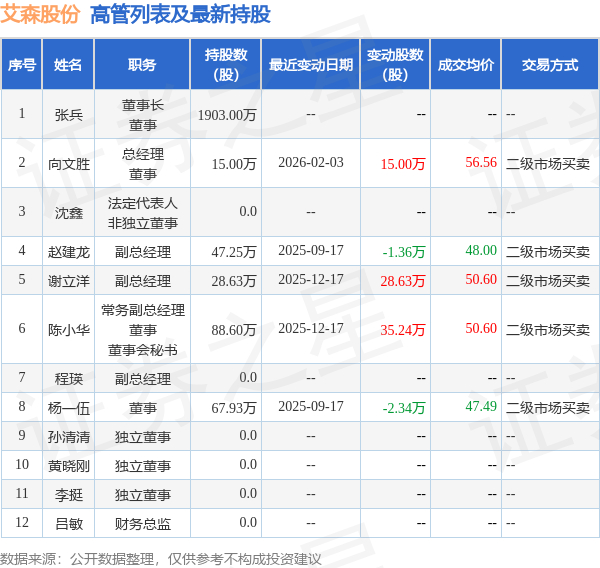Click the name 陈小华
The height and width of the screenshot is (568, 600).
(x=68, y=330)
